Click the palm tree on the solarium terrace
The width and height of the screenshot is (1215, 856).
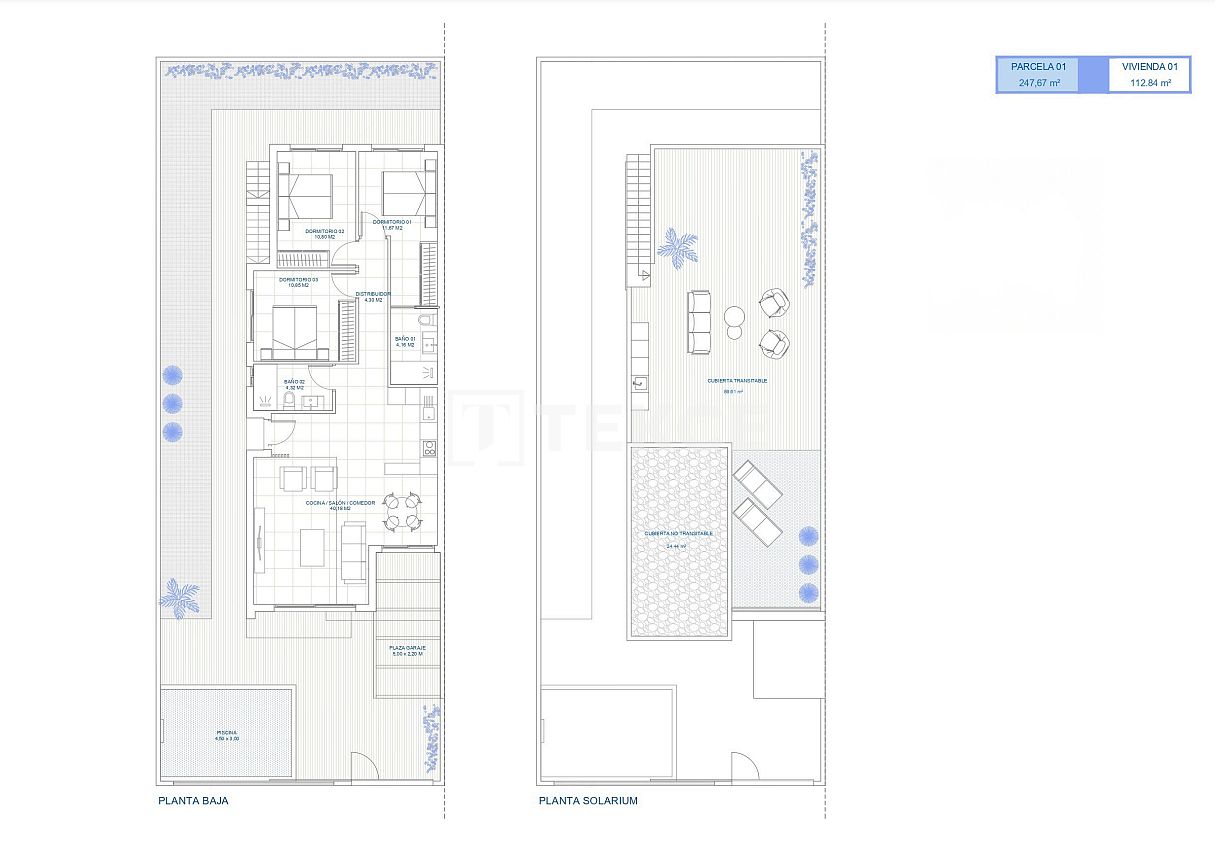point(677,247)
